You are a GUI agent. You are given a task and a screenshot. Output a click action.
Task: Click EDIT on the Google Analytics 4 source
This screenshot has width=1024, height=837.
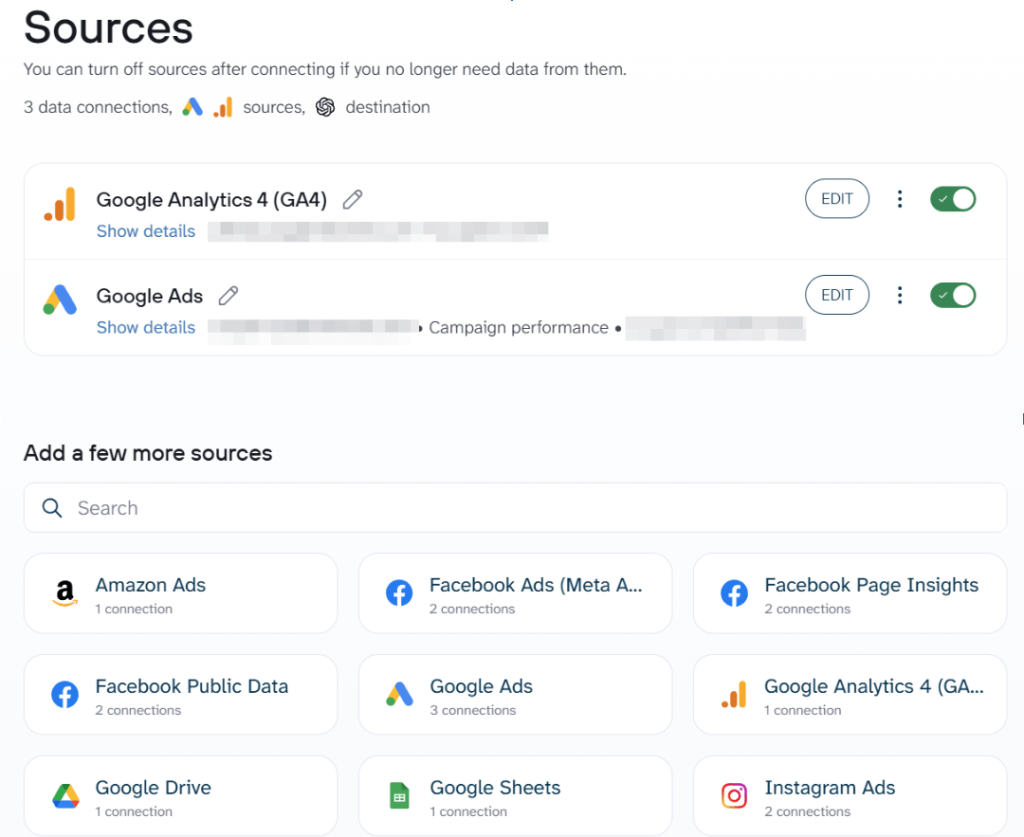point(837,198)
